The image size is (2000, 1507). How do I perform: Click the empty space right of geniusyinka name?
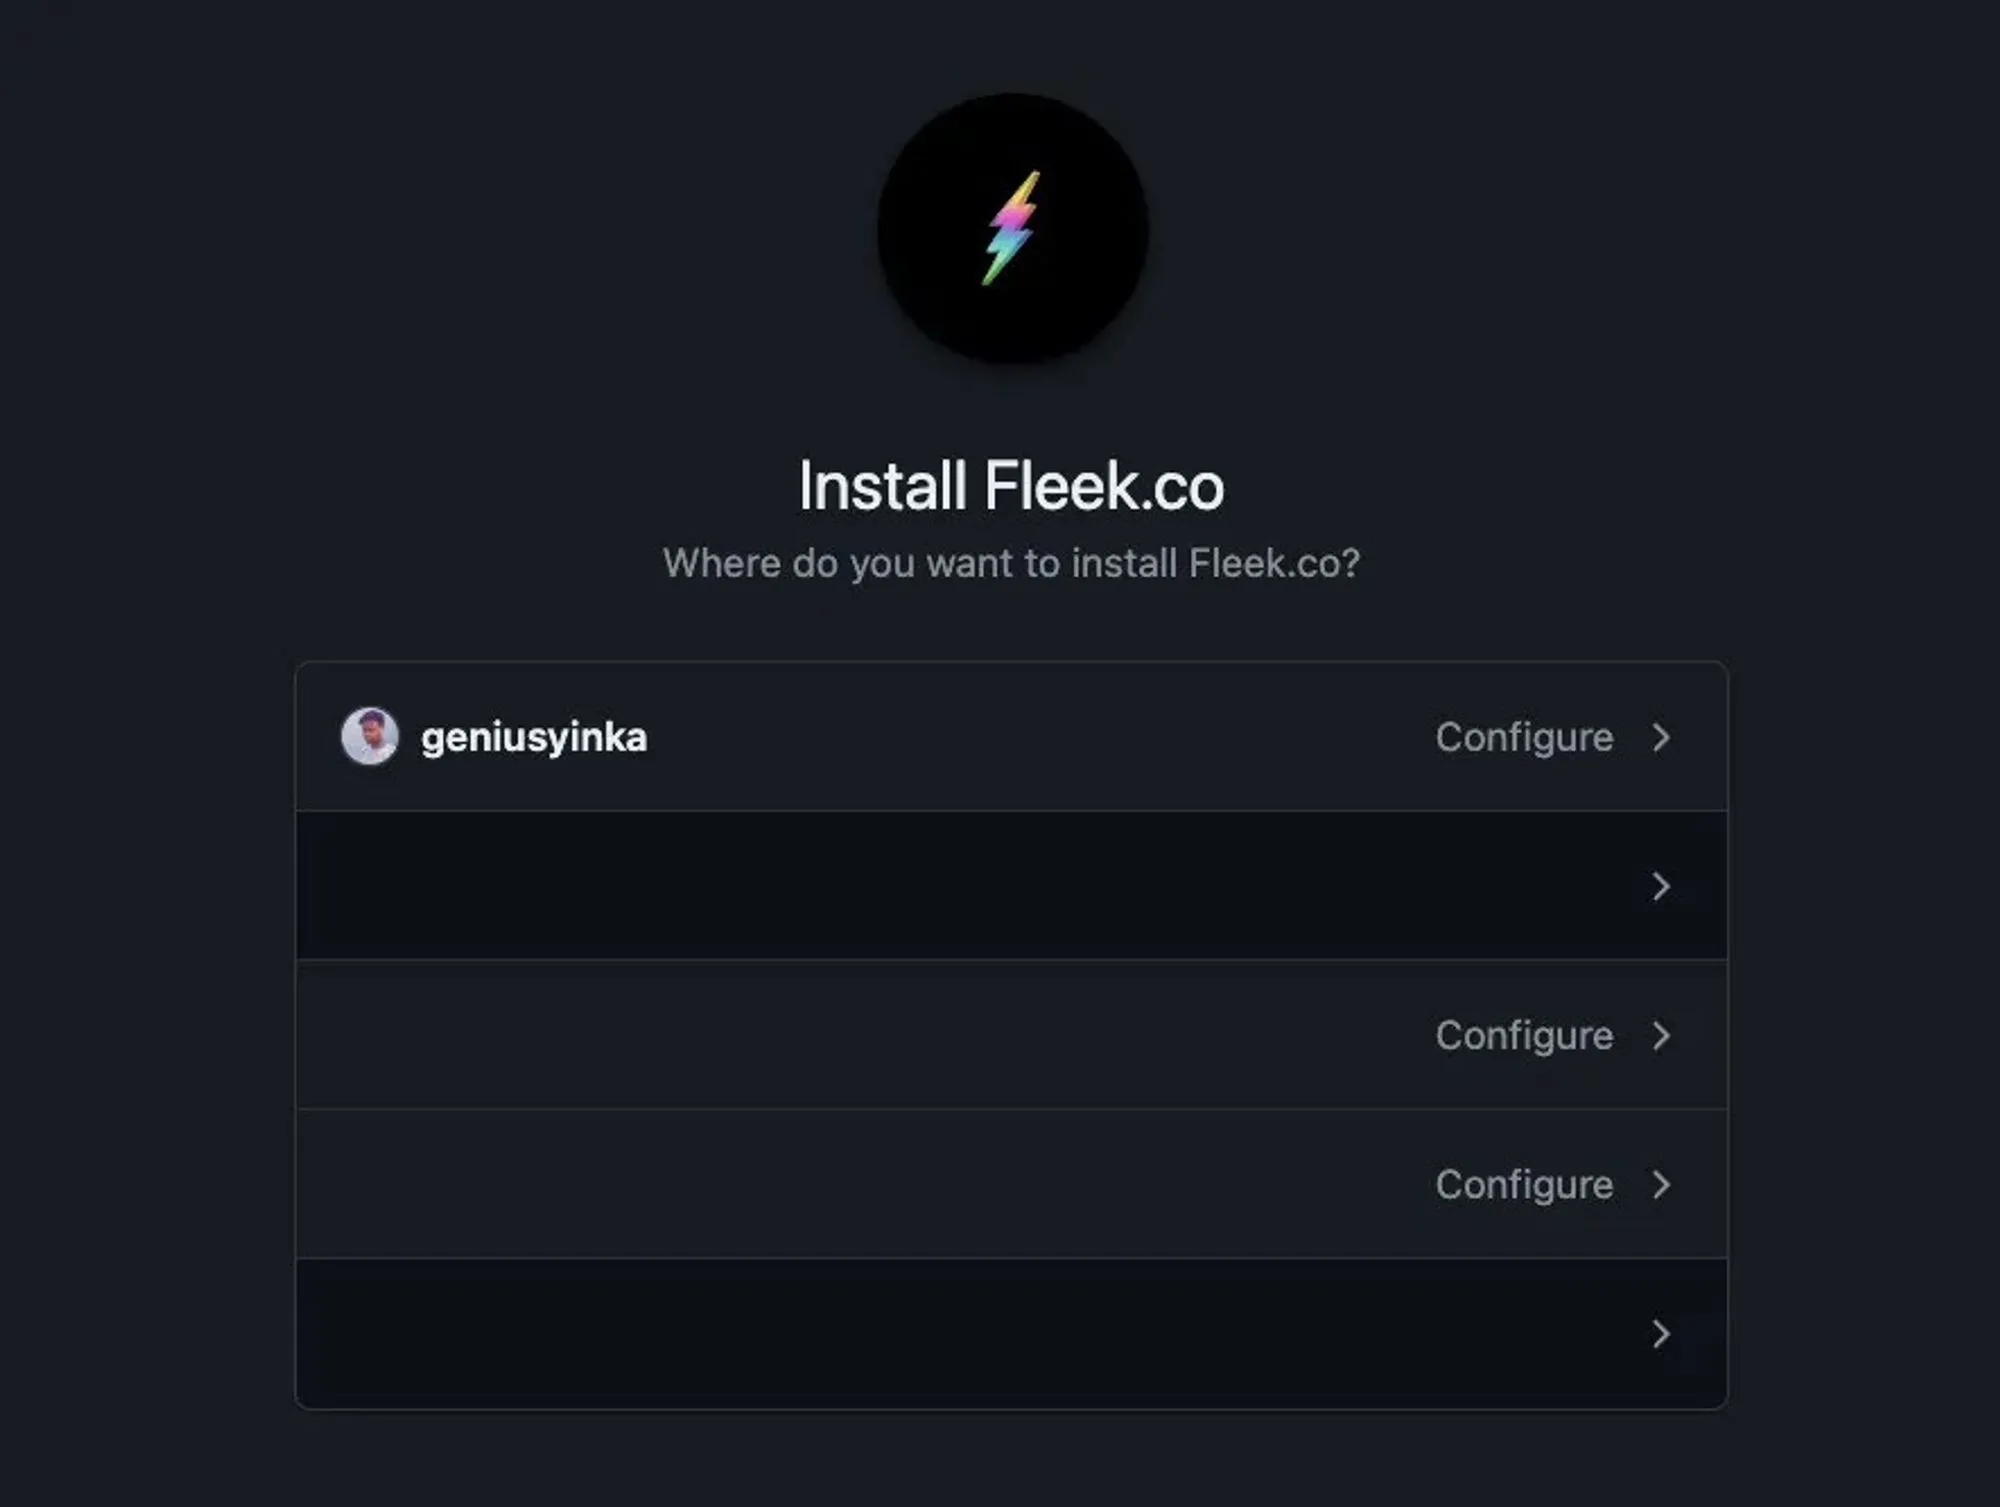coord(1000,738)
